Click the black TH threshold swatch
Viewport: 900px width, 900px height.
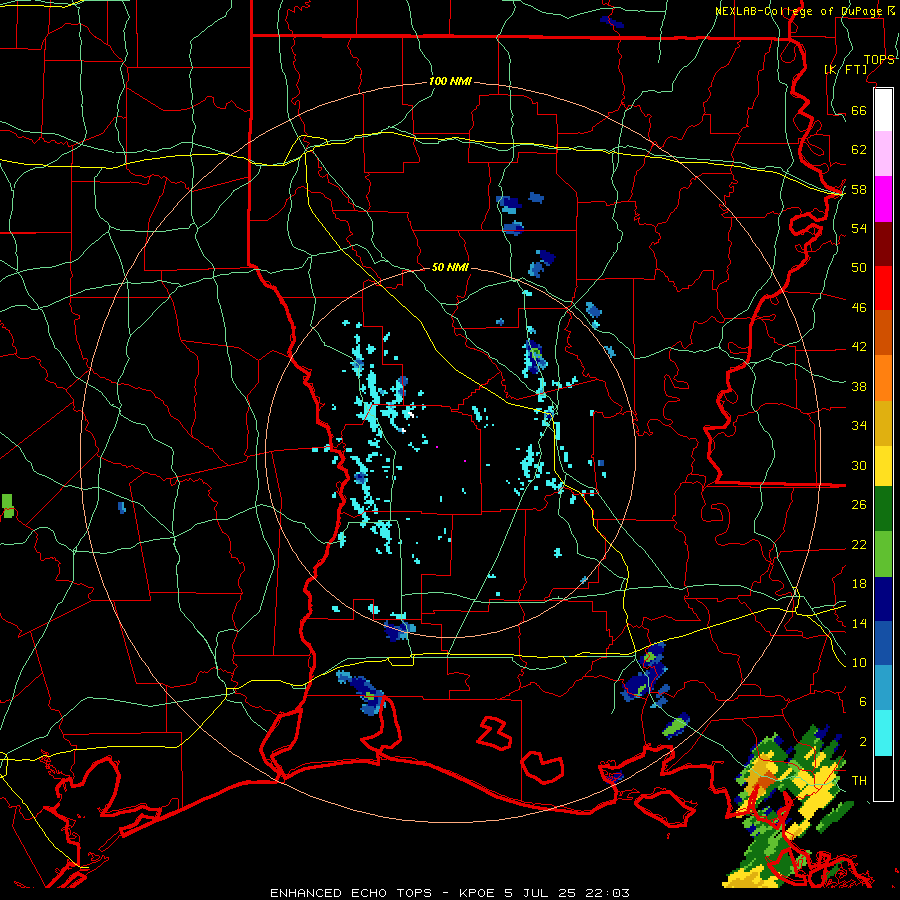(883, 778)
